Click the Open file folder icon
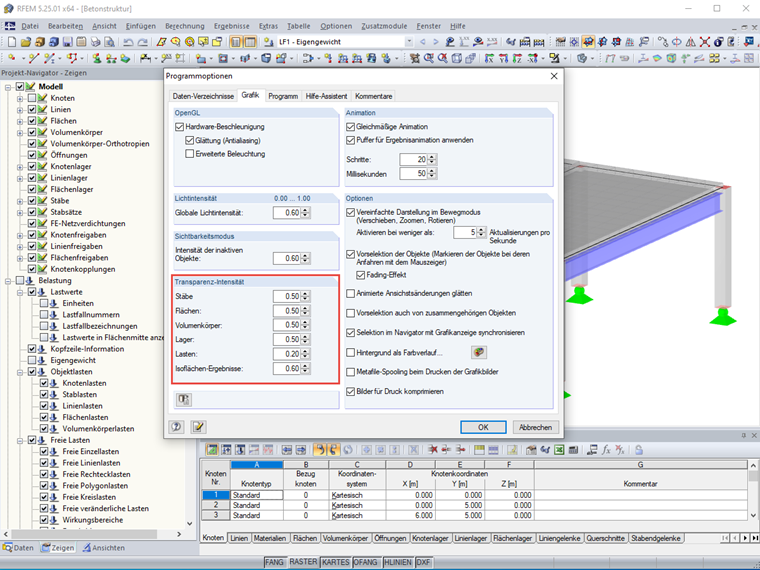 pos(26,42)
